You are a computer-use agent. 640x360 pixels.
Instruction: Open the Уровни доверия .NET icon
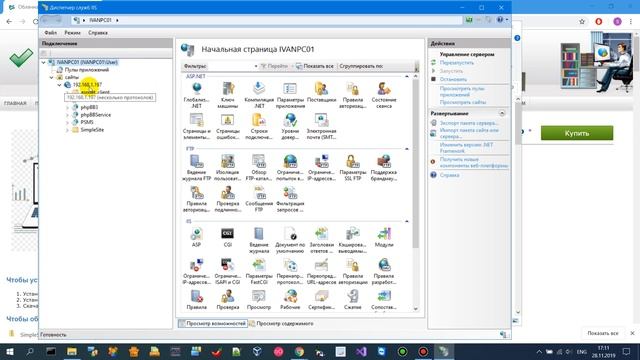[290, 127]
